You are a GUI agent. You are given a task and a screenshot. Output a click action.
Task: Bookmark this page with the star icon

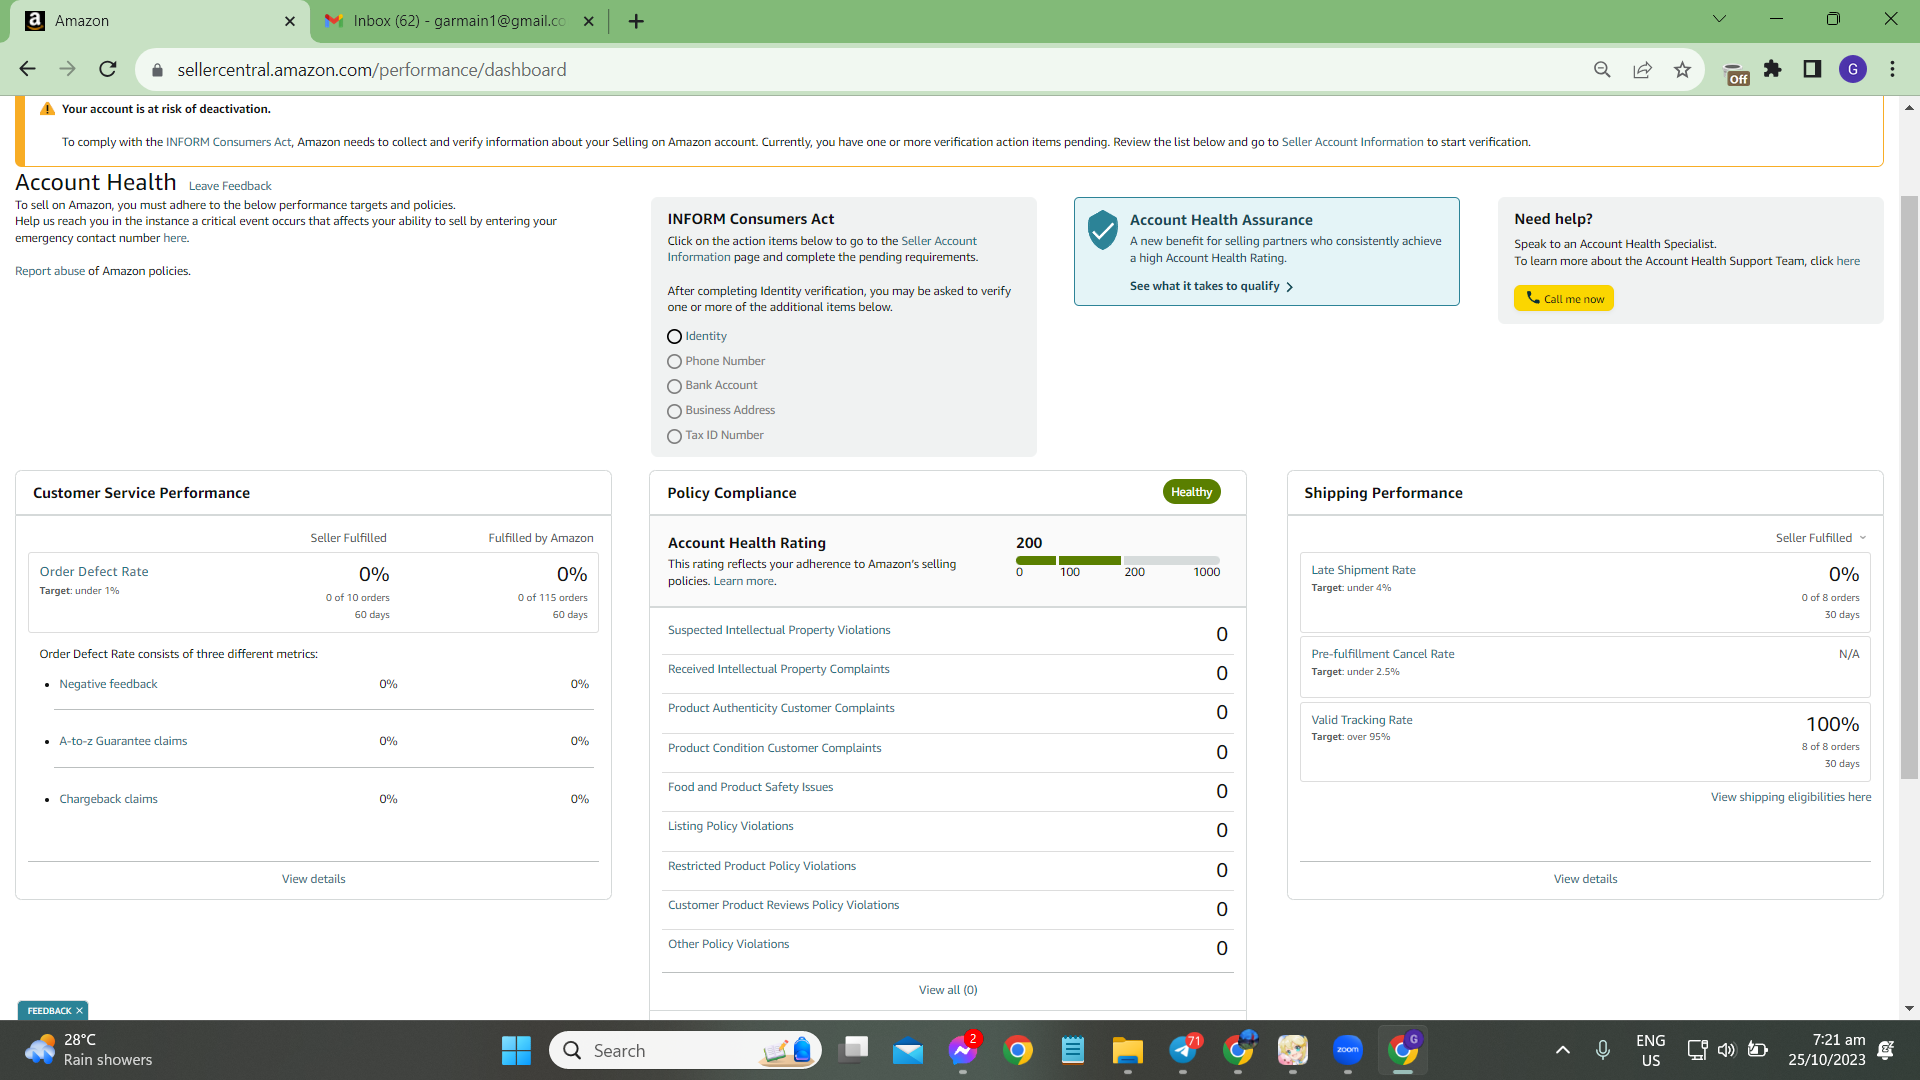[x=1682, y=69]
